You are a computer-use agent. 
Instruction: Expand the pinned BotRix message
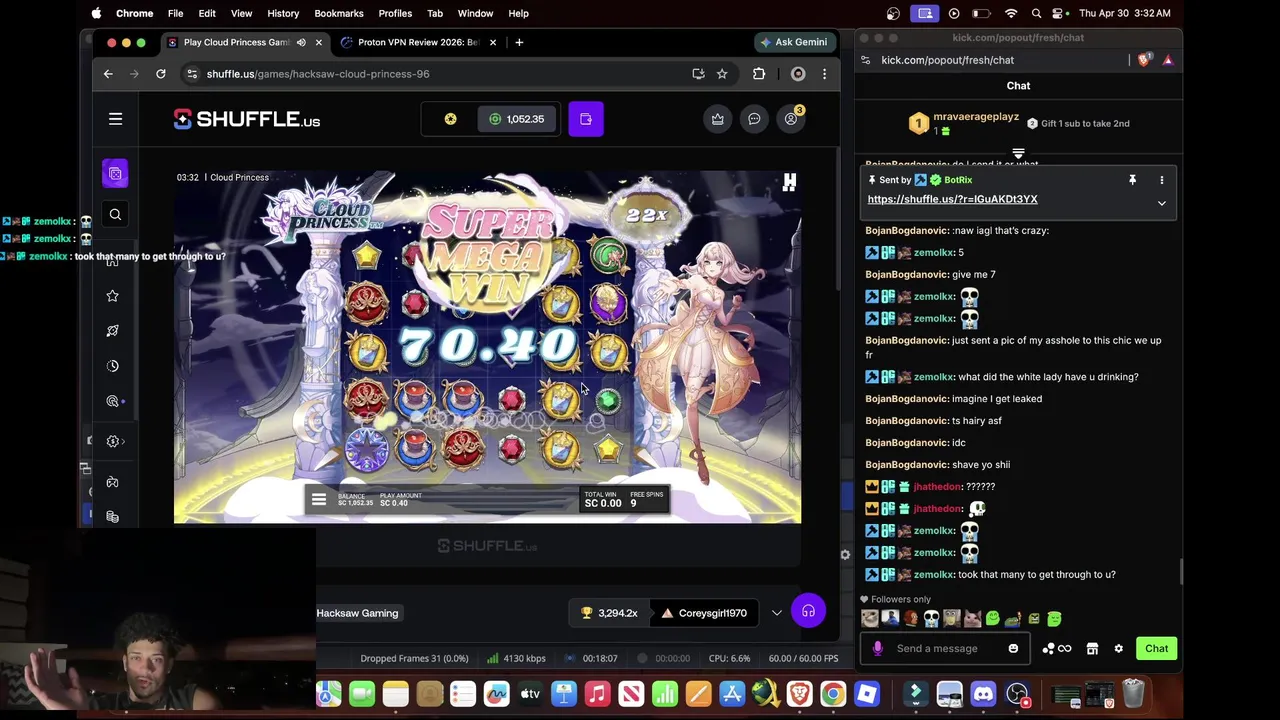pyautogui.click(x=1162, y=203)
